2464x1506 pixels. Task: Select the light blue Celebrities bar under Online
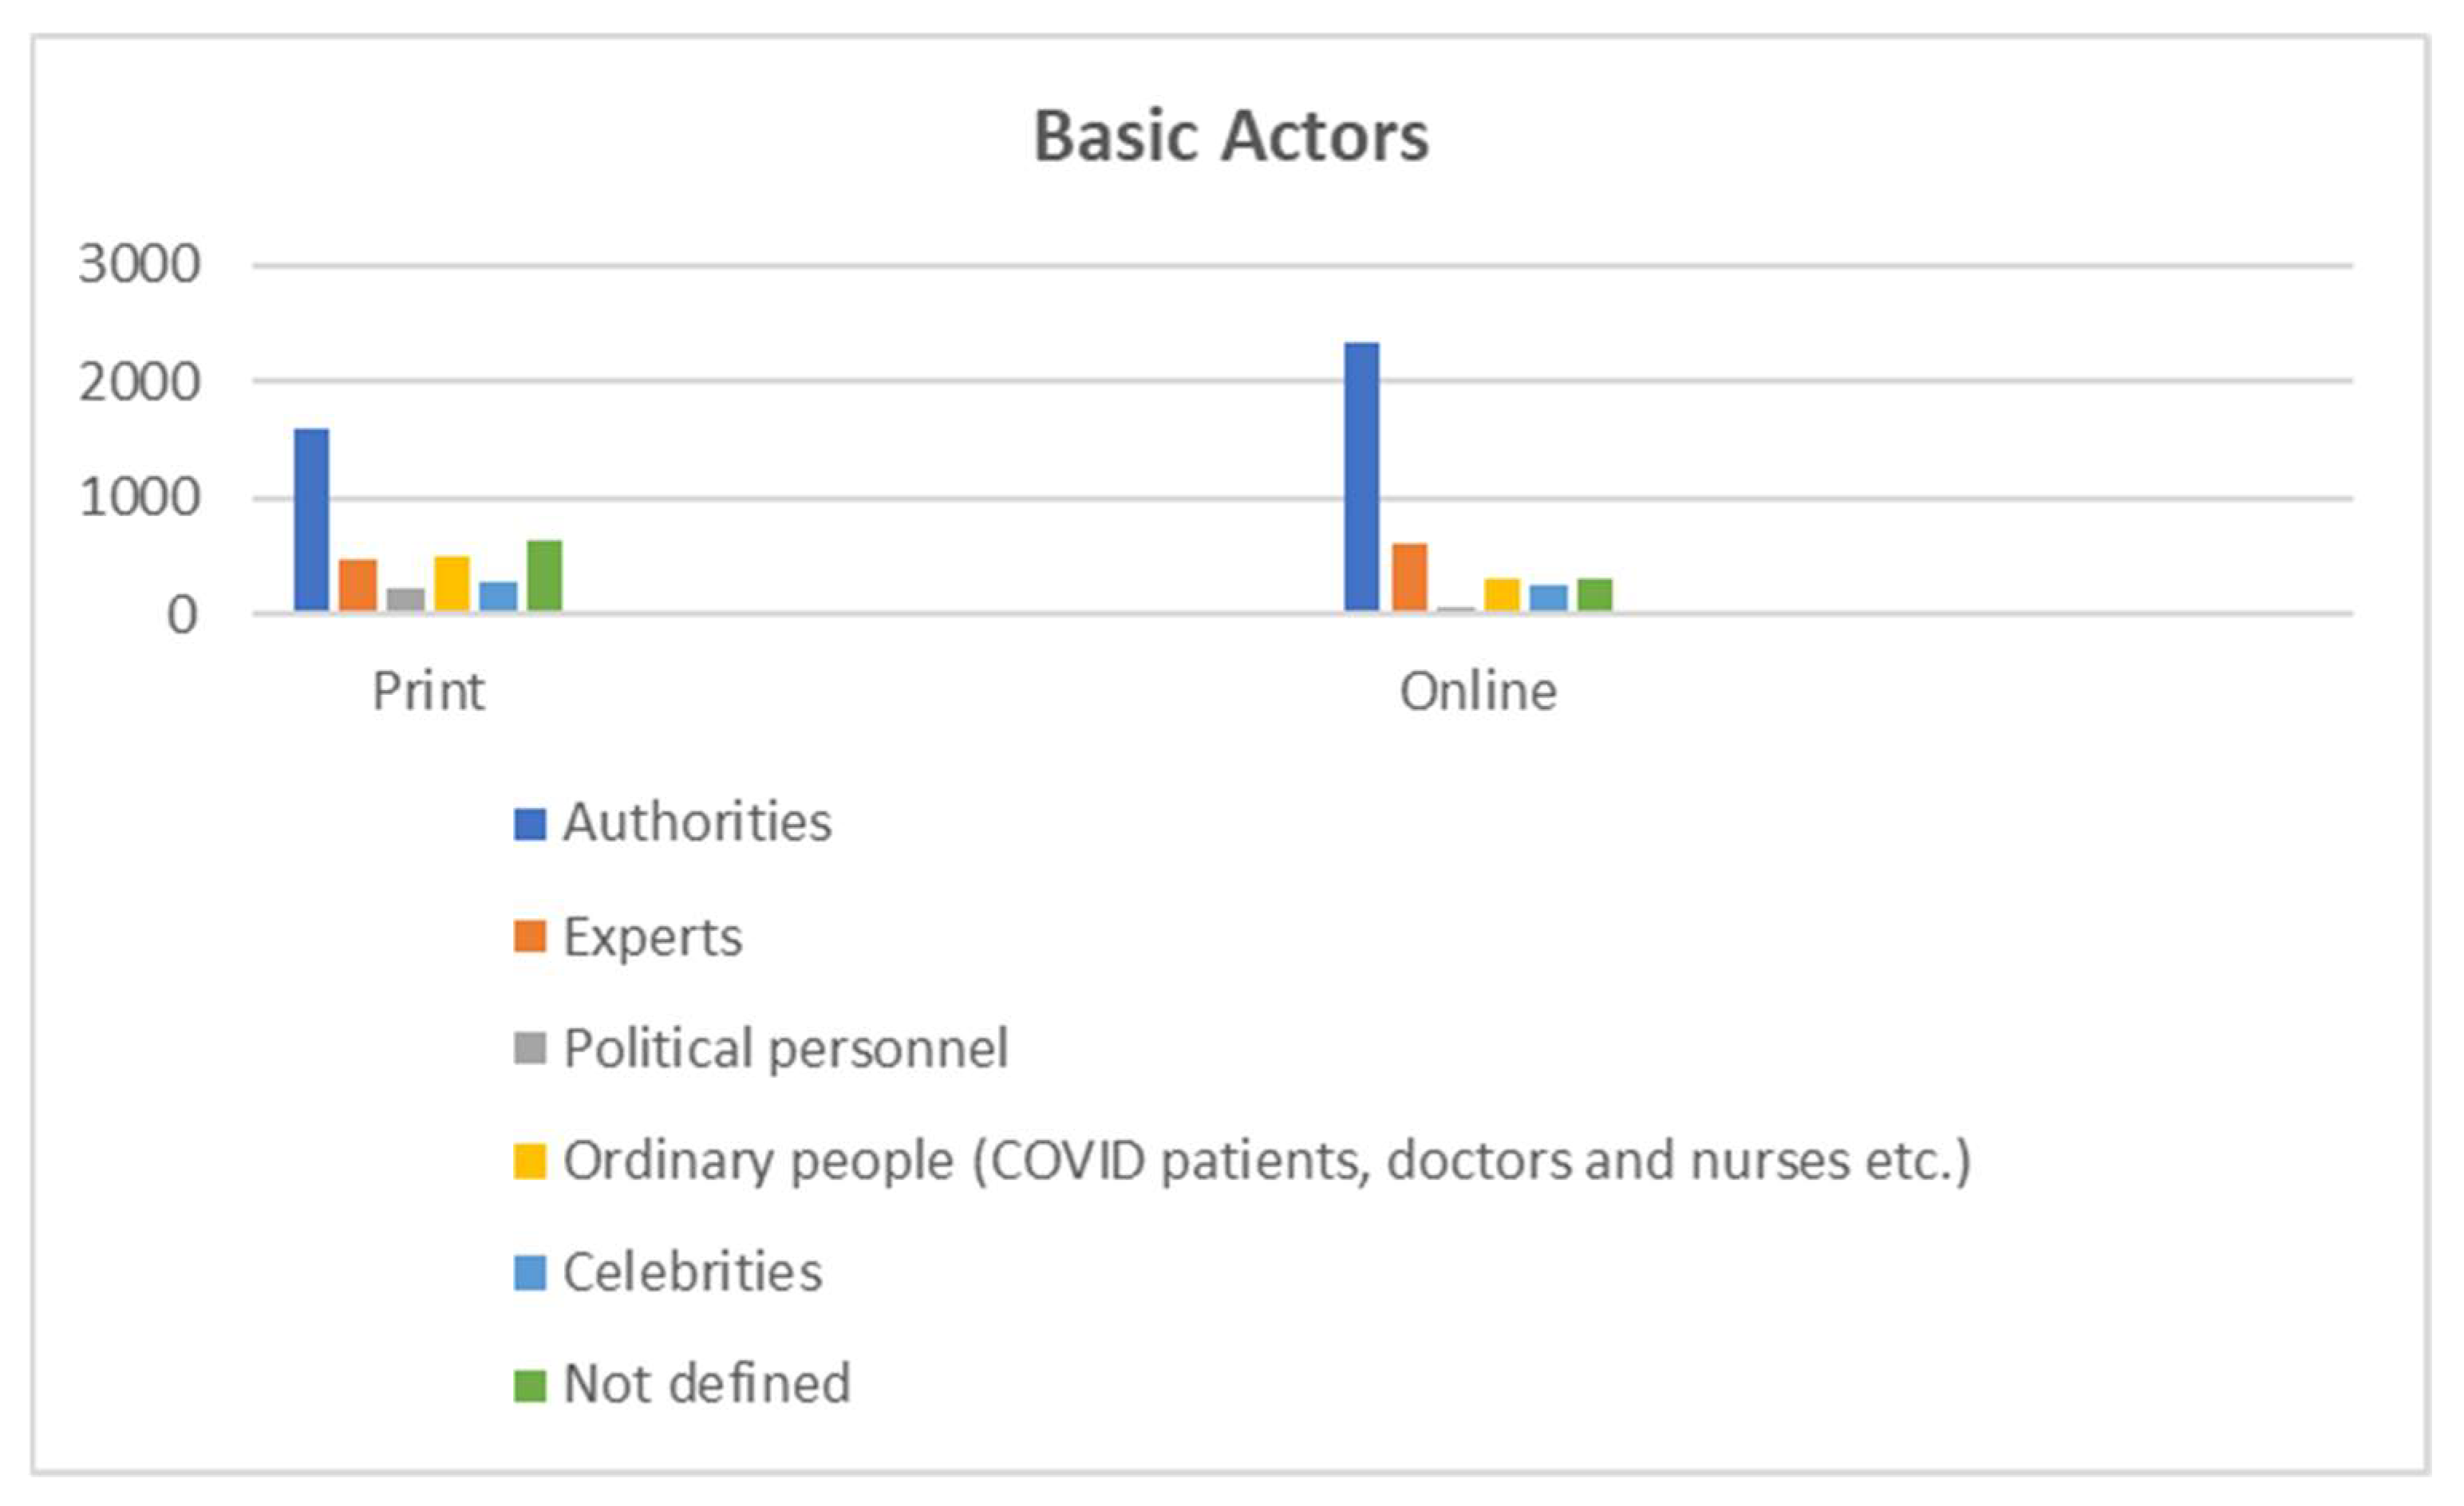[x=1548, y=597]
